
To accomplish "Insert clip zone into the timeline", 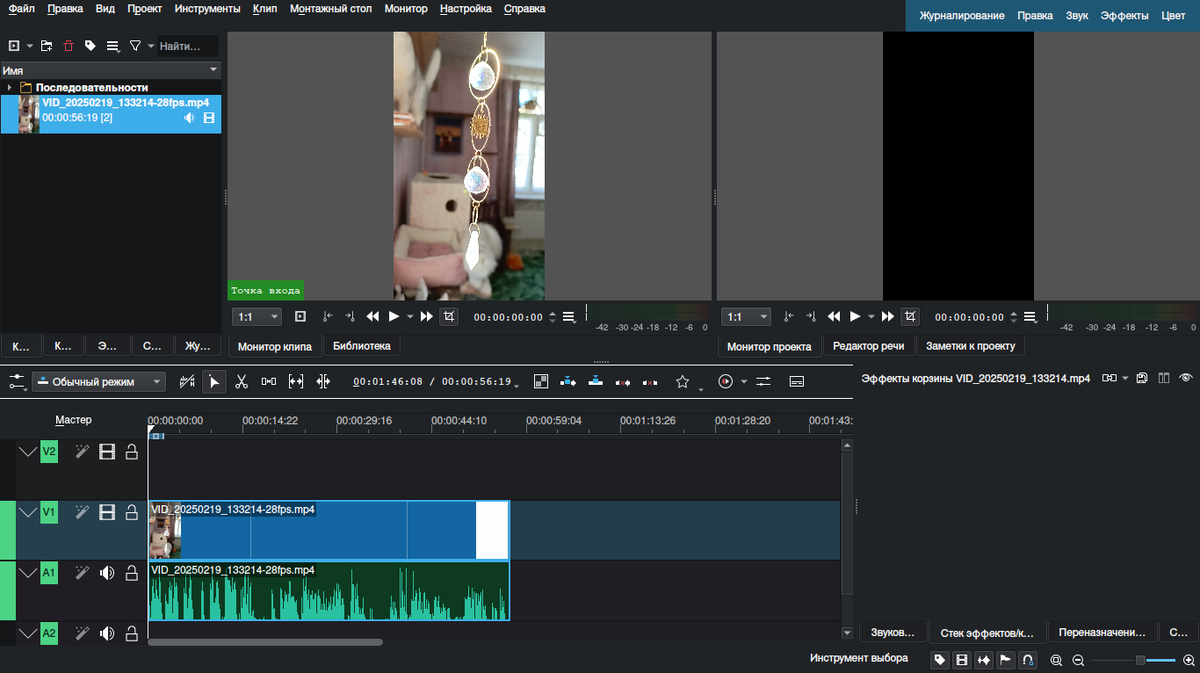I will [568, 381].
